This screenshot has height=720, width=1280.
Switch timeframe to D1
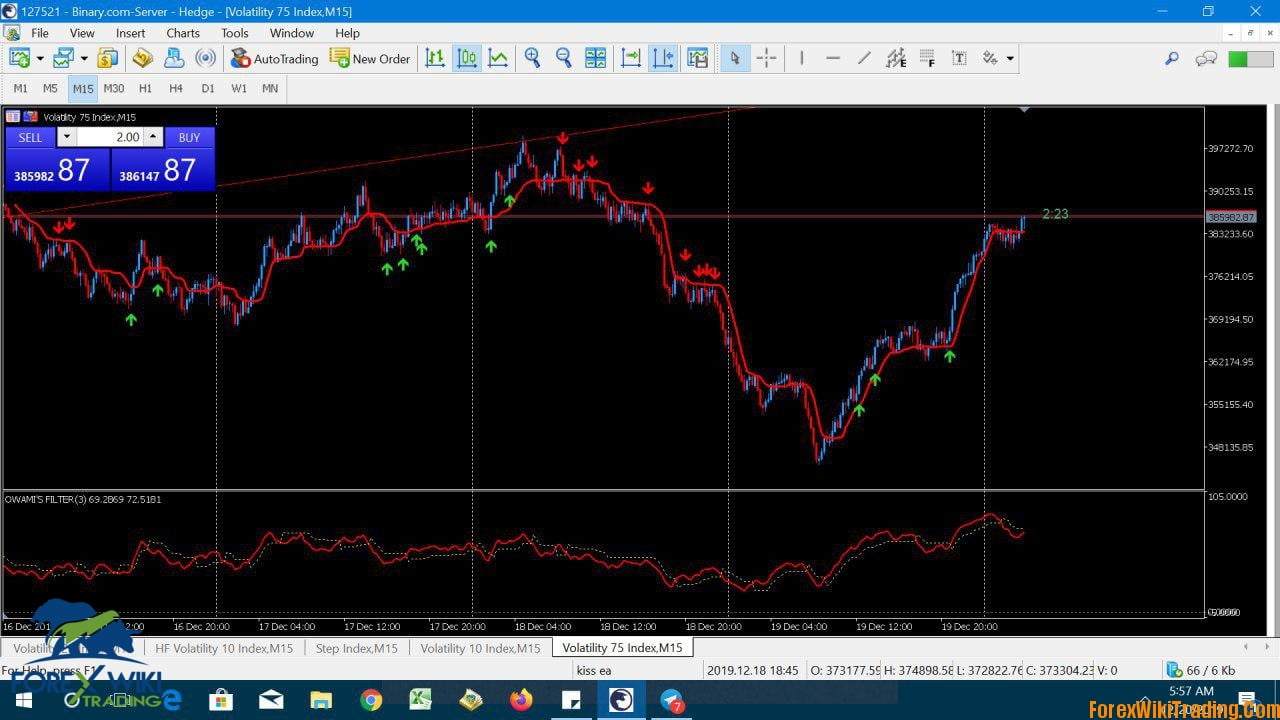(x=208, y=88)
